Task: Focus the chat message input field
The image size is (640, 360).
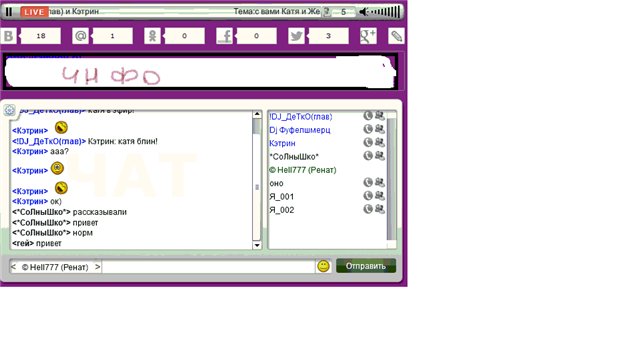Action: 208,267
